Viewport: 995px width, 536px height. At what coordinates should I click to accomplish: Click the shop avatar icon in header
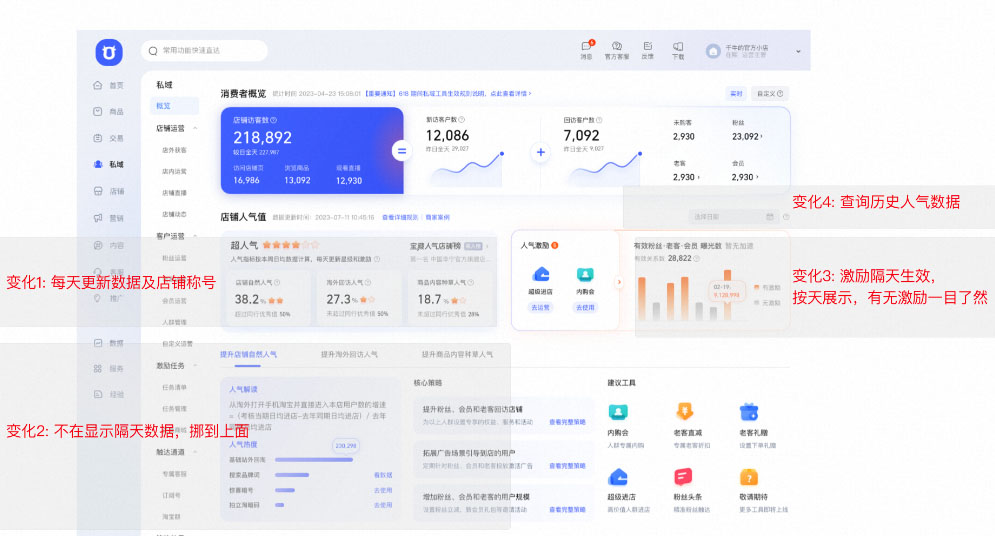[x=713, y=51]
